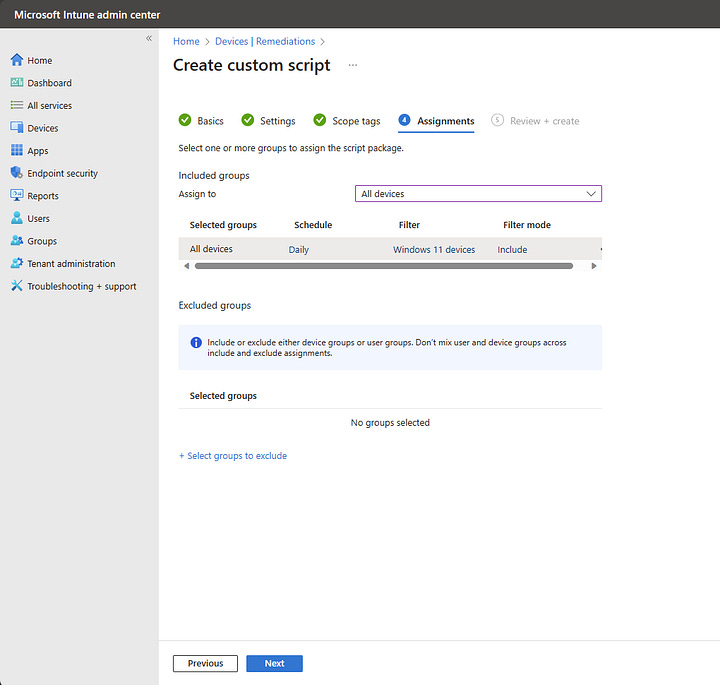Click the Assignments step number 4 icon
Viewport: 720px width, 685px height.
pyautogui.click(x=404, y=120)
